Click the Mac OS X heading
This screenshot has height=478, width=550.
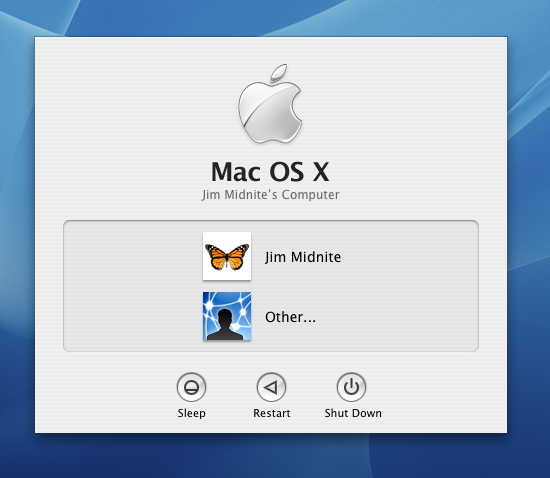(270, 171)
